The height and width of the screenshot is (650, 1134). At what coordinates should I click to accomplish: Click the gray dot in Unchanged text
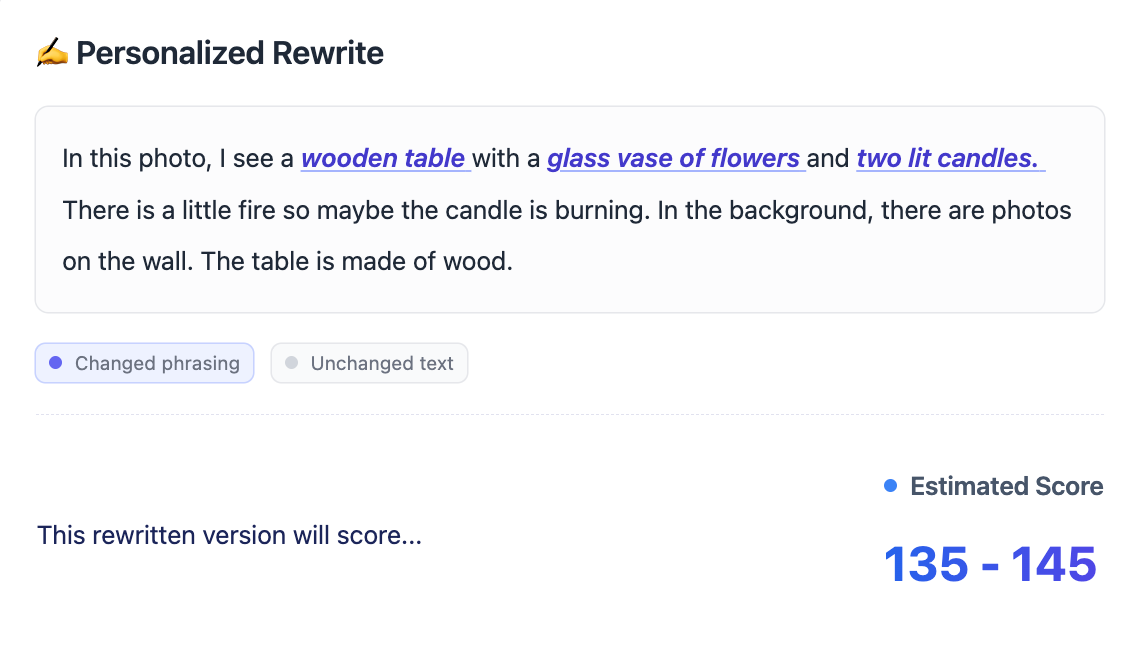[x=291, y=363]
